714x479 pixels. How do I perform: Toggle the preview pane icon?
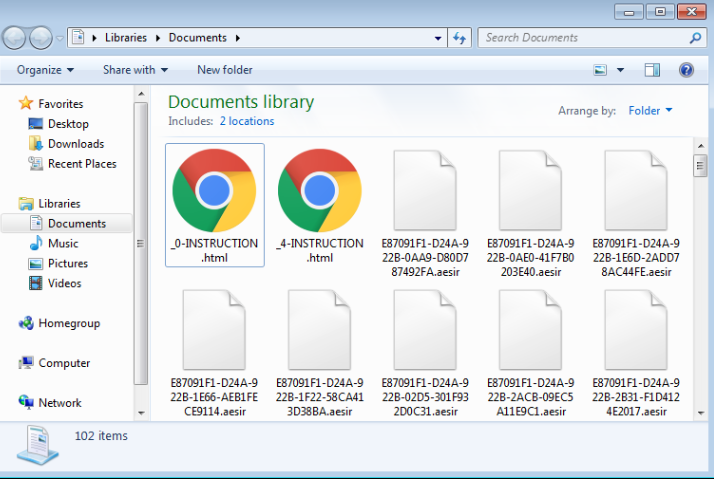pyautogui.click(x=652, y=70)
